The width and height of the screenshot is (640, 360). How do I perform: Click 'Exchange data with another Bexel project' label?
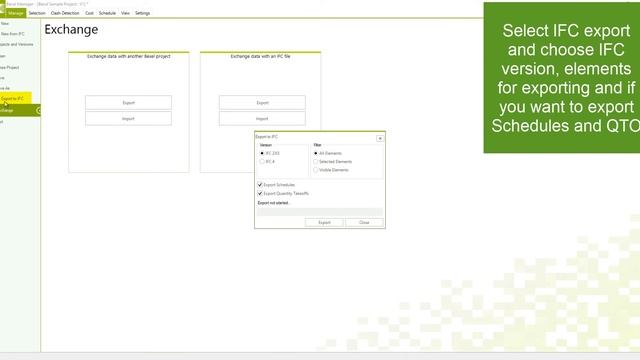[x=129, y=56]
